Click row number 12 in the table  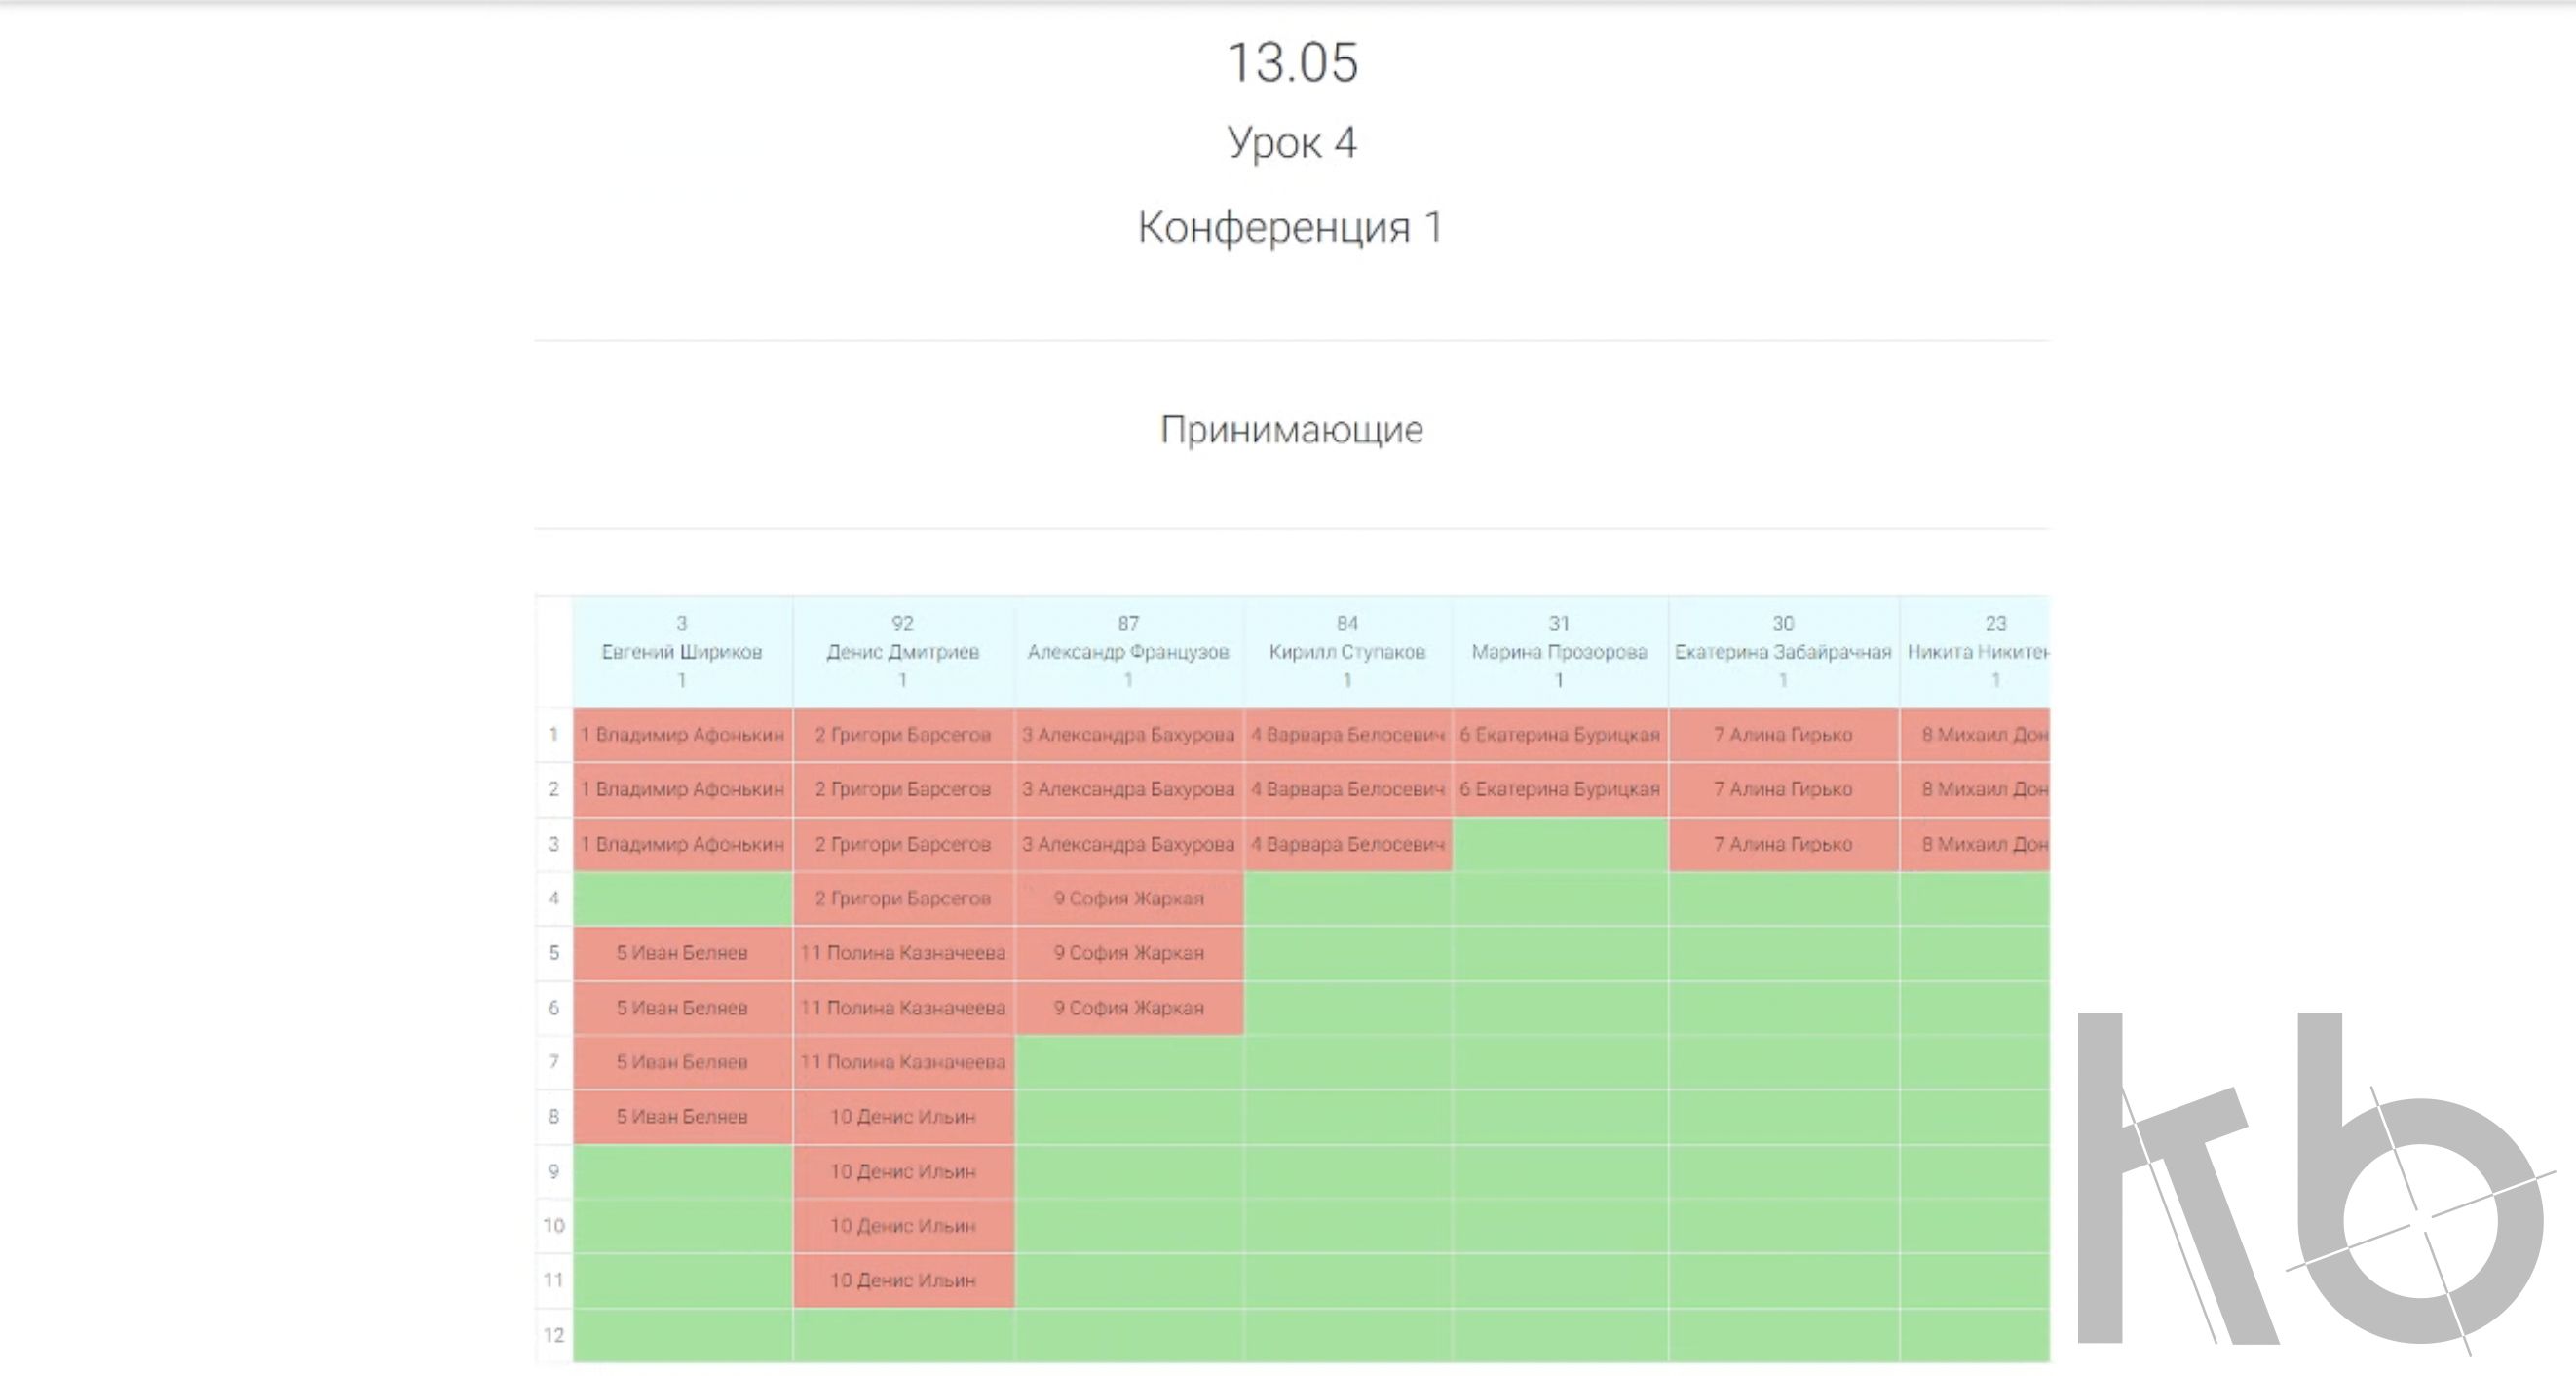[x=553, y=1335]
